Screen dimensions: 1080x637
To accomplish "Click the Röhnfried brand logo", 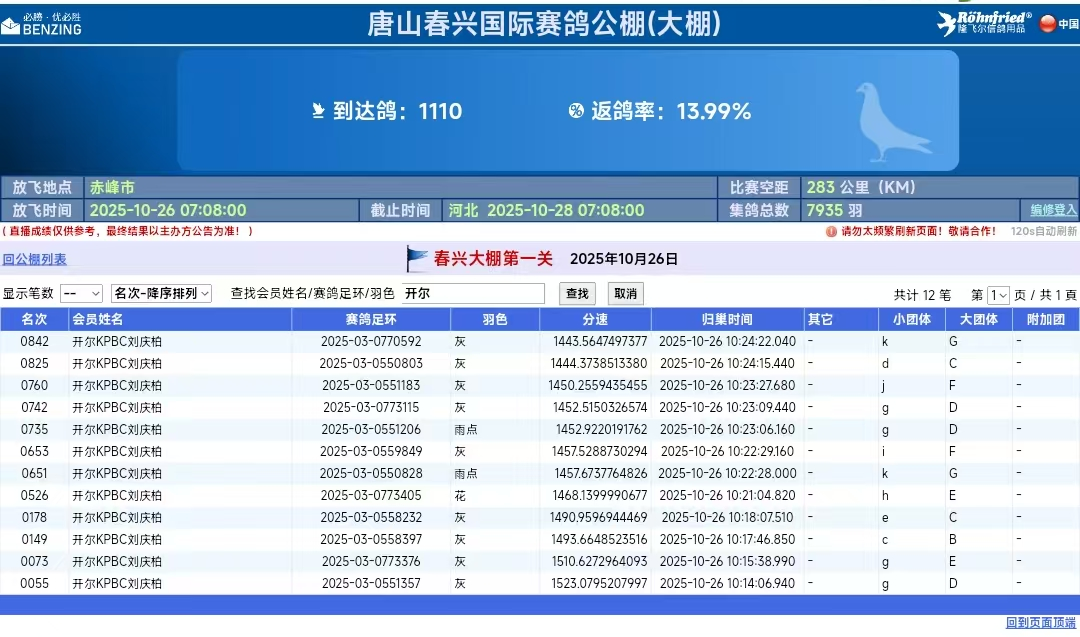I will tap(983, 23).
